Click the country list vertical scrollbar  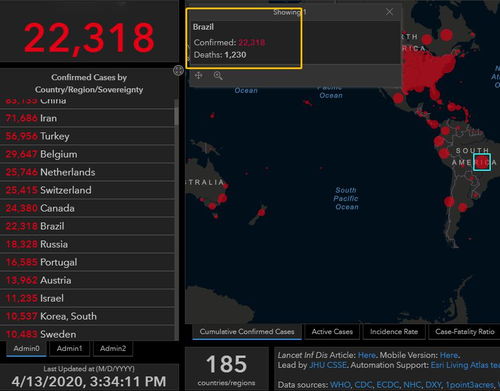pyautogui.click(x=176, y=115)
